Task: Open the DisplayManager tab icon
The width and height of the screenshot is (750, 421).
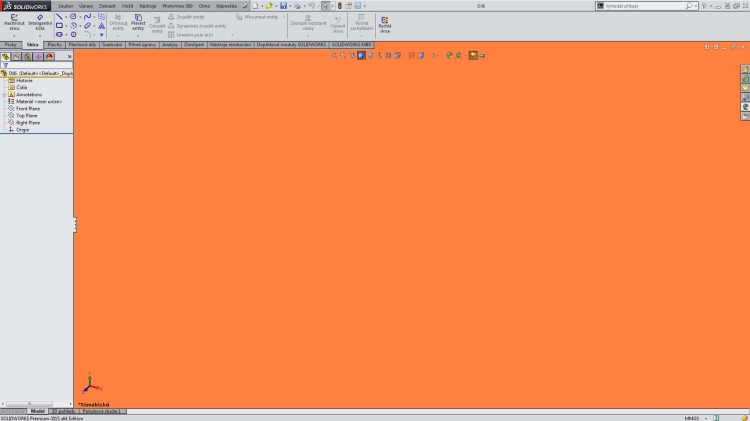Action: coord(49,56)
